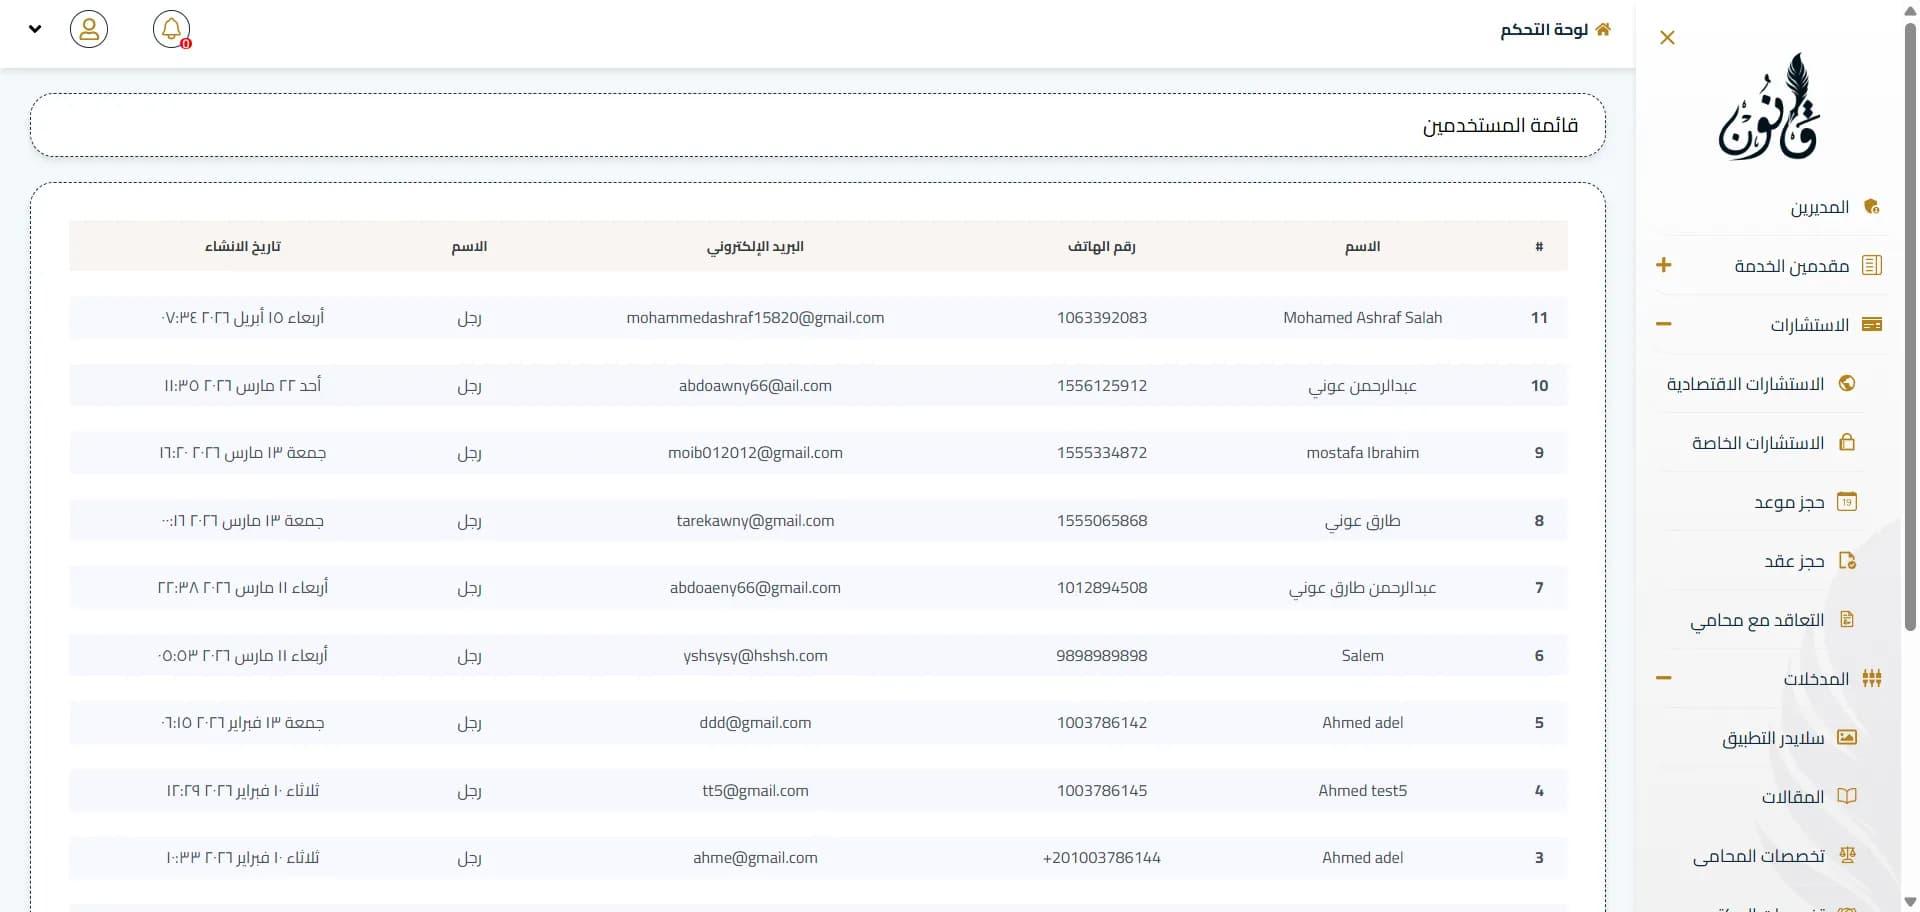Screen dimensions: 1920x912
Task: Click the scrollbar down arrow
Action: click(1910, 902)
